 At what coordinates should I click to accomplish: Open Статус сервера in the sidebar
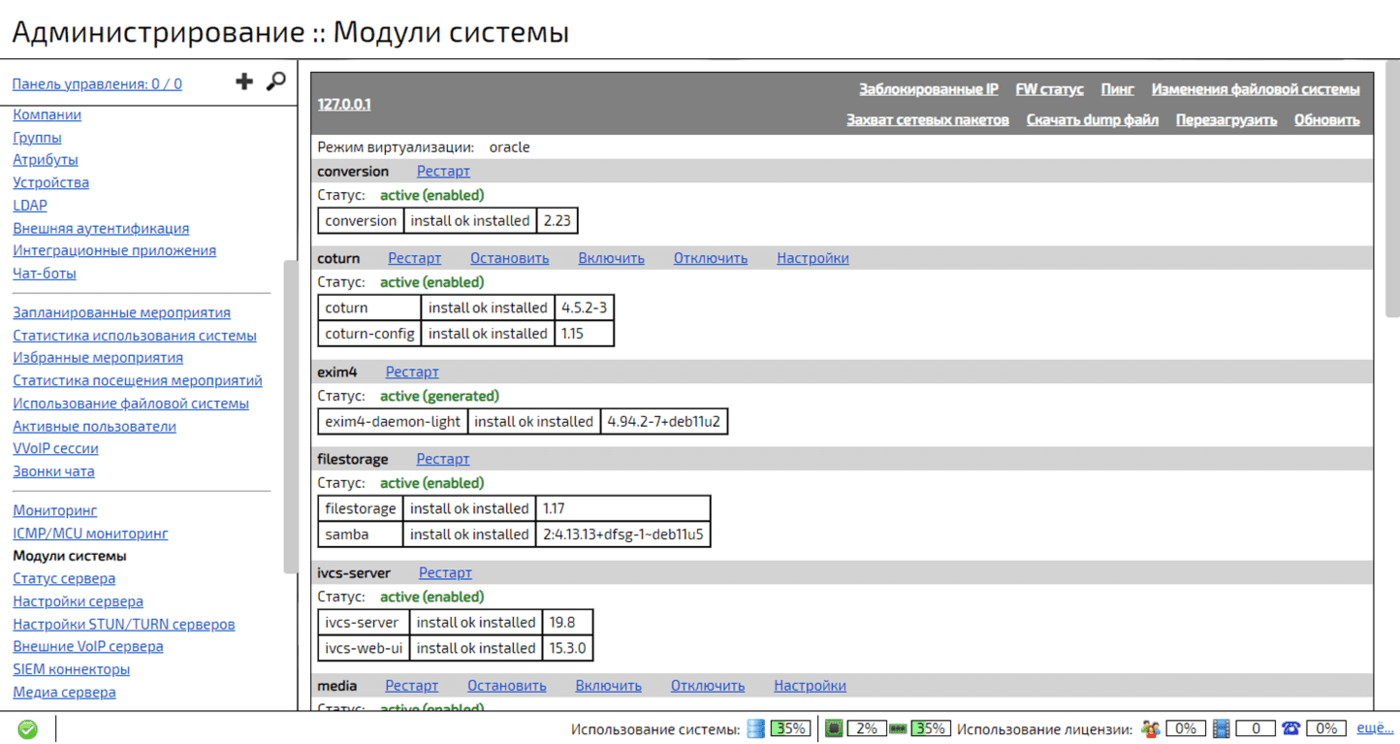pos(64,578)
